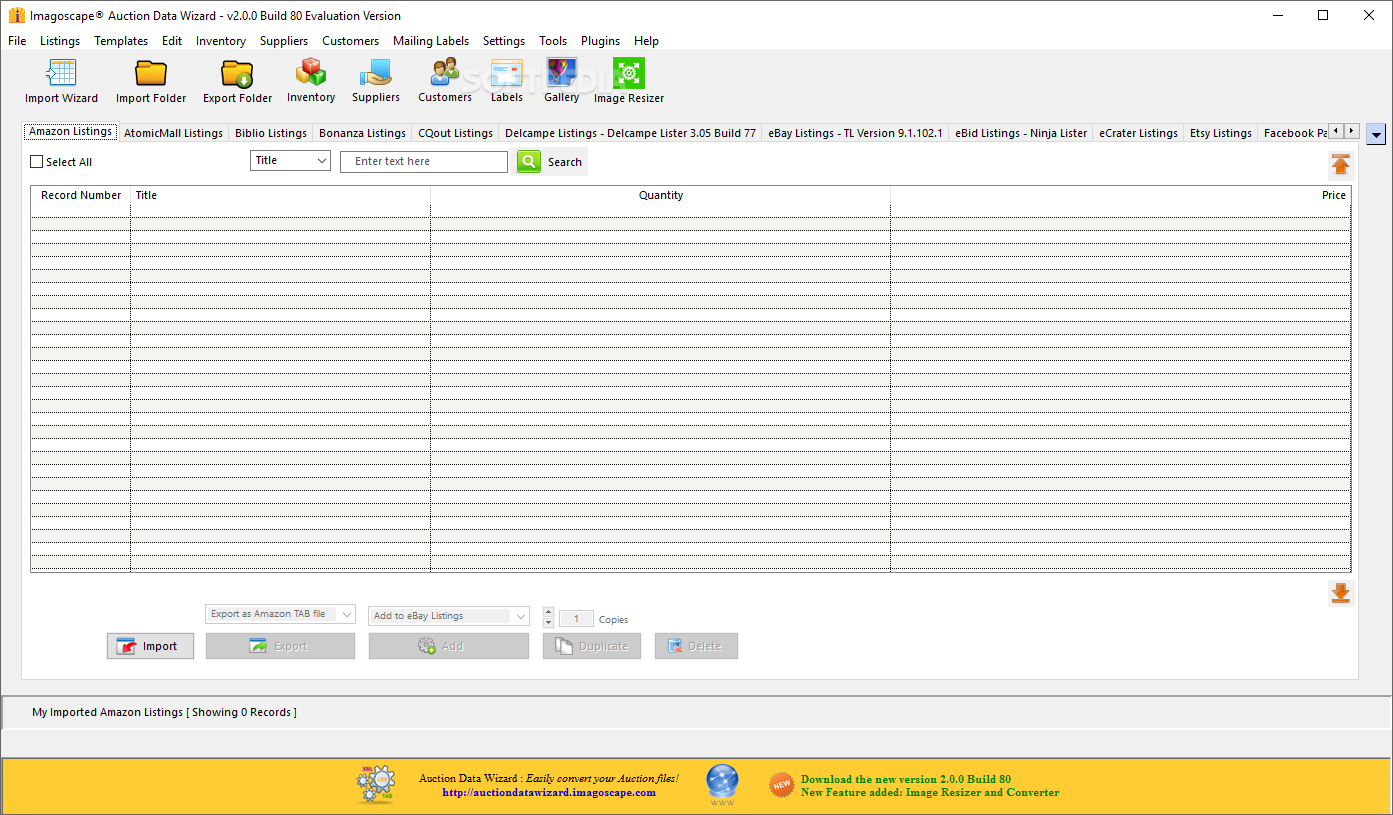Open the Mailing Labels menu
The image size is (1393, 815).
(x=431, y=41)
